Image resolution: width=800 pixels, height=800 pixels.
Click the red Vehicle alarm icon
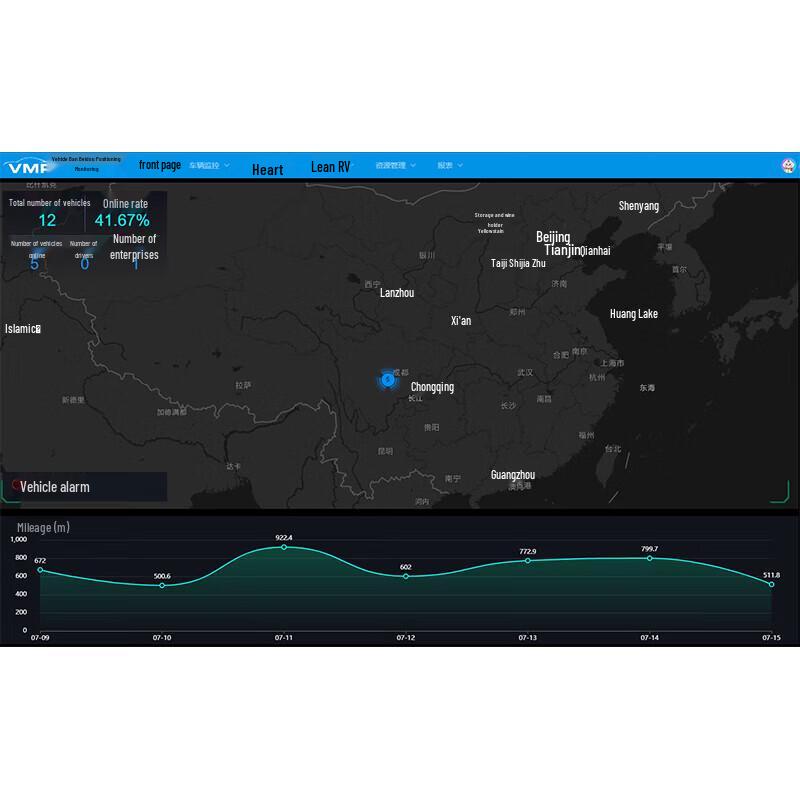(x=16, y=484)
